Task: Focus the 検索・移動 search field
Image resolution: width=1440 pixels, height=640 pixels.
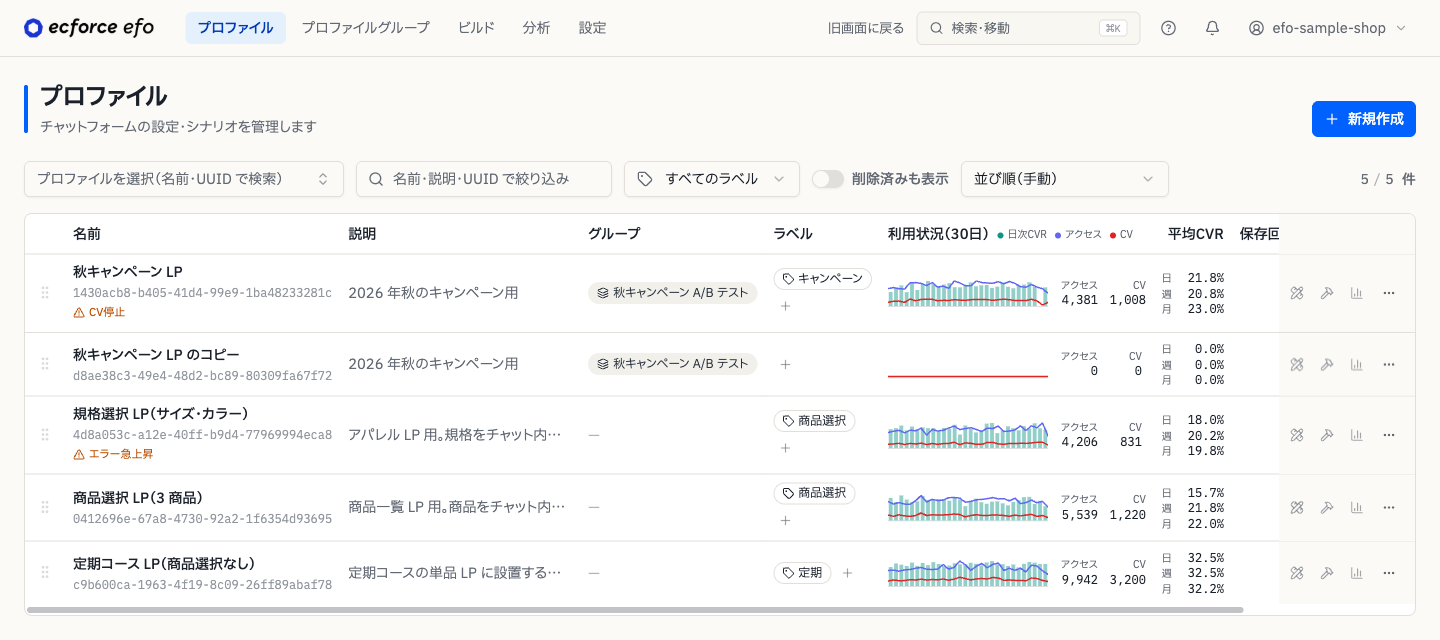Action: tap(1028, 28)
